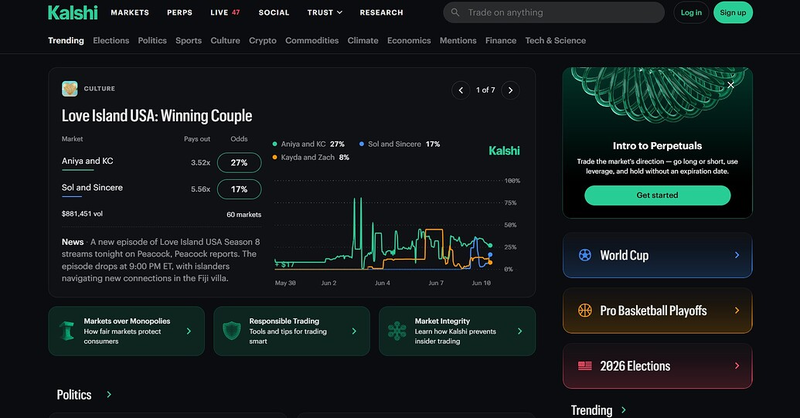800x418 pixels.
Task: Click the 1 of 7 pagination text
Action: point(485,90)
